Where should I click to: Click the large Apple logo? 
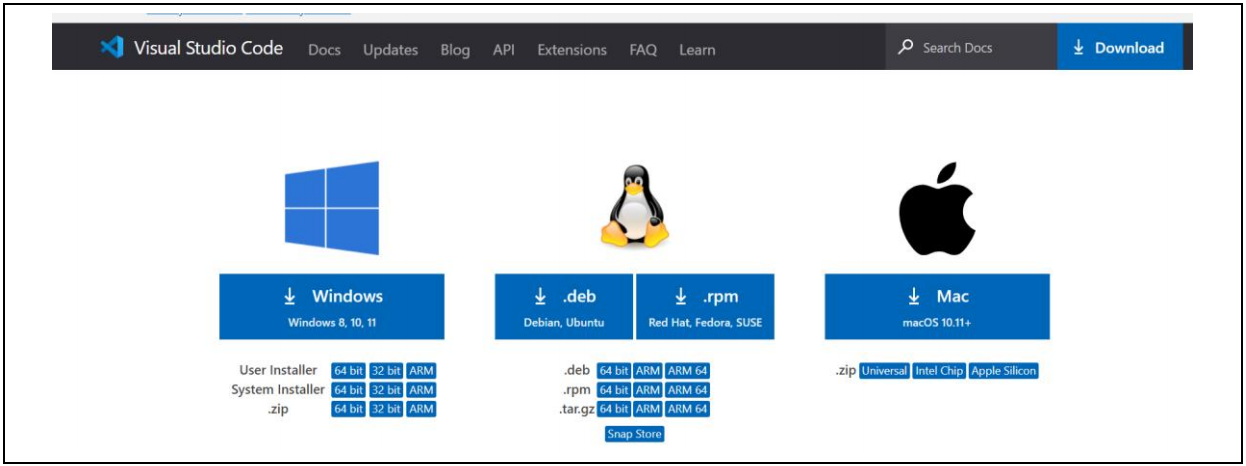click(936, 209)
